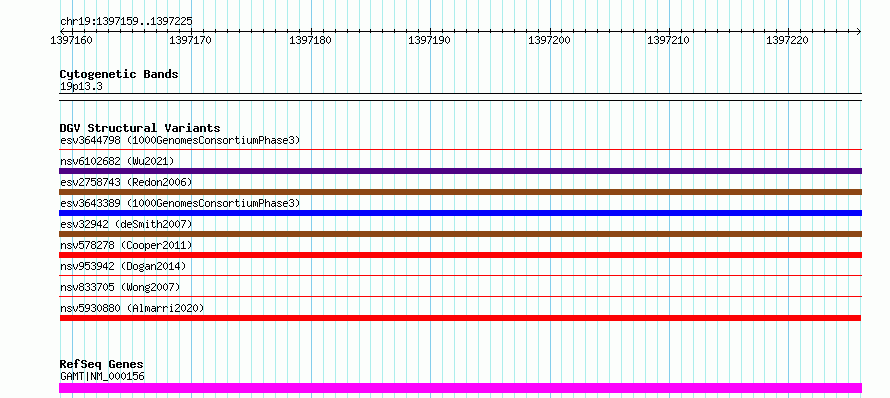Select variant label nsv6102682 (Wu2021)
The image size is (890, 398).
point(117,161)
